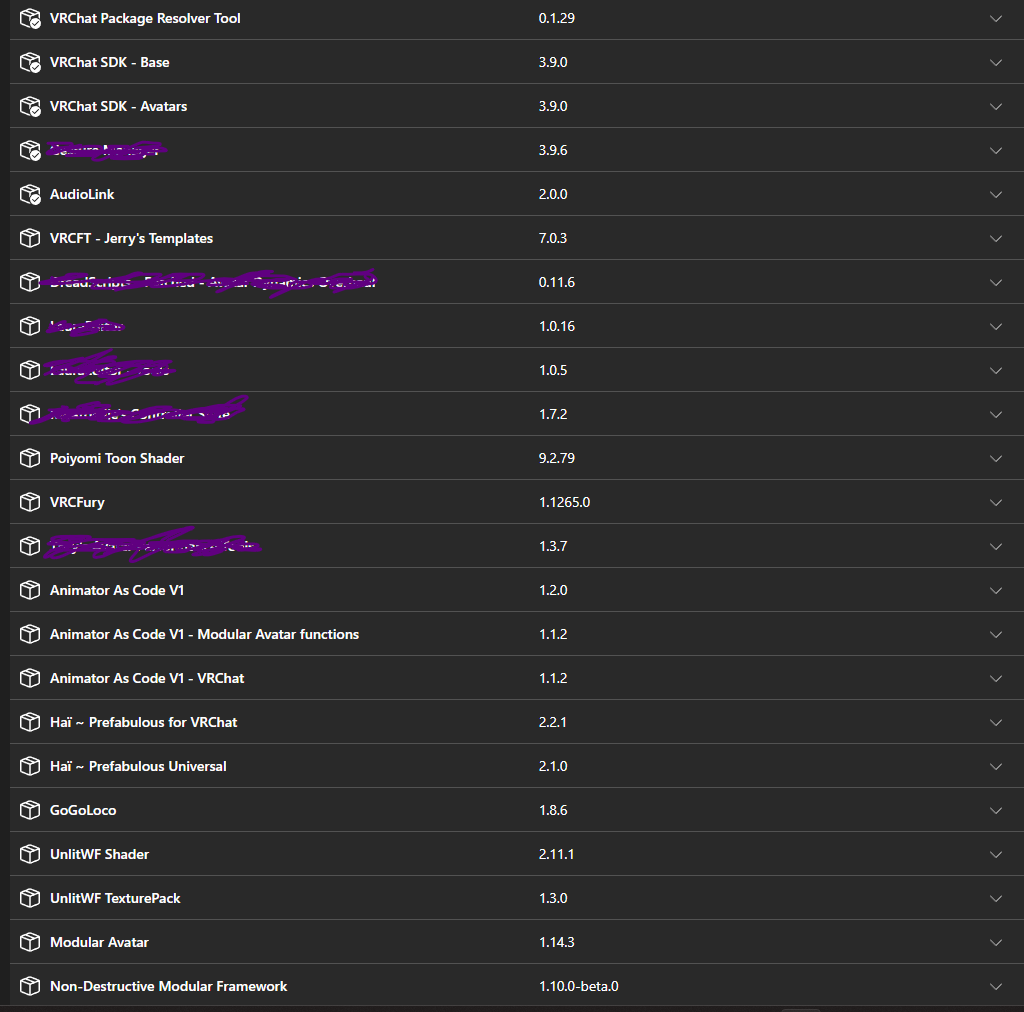Click Animator As Code V1 - VRChat icon
Viewport: 1024px width, 1012px height.
click(30, 678)
